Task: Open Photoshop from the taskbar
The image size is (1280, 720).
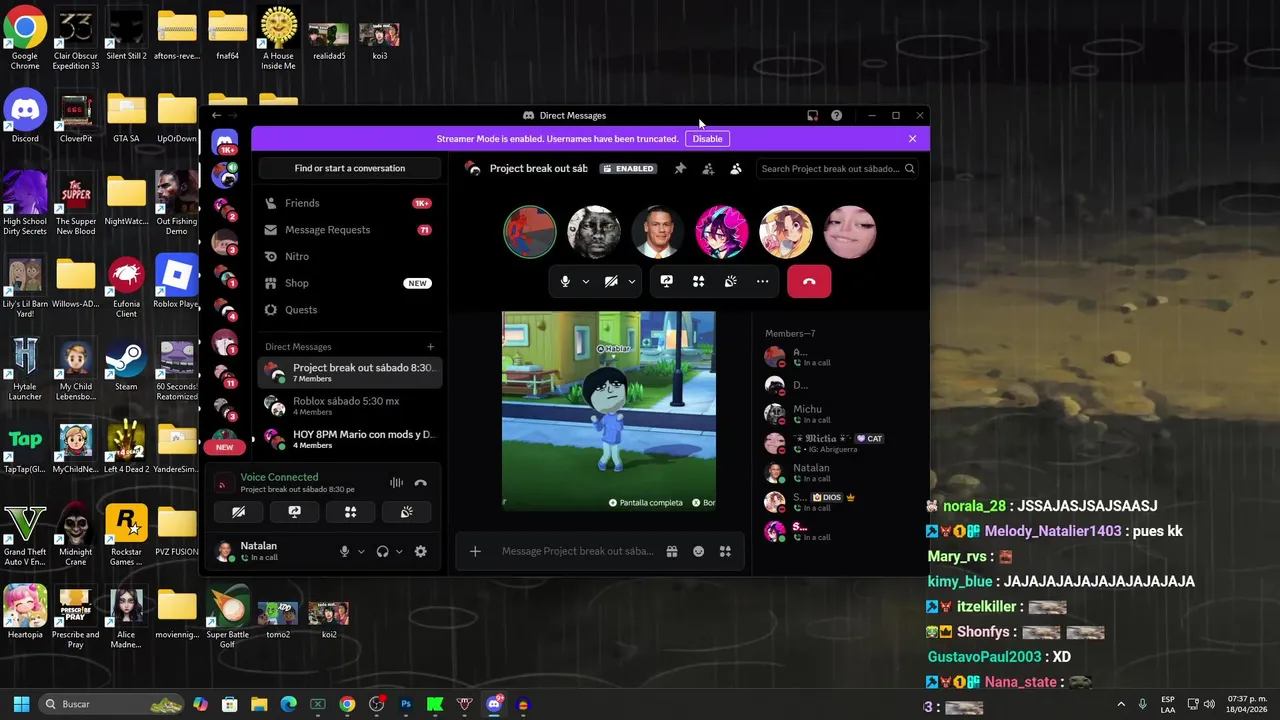Action: click(x=406, y=704)
